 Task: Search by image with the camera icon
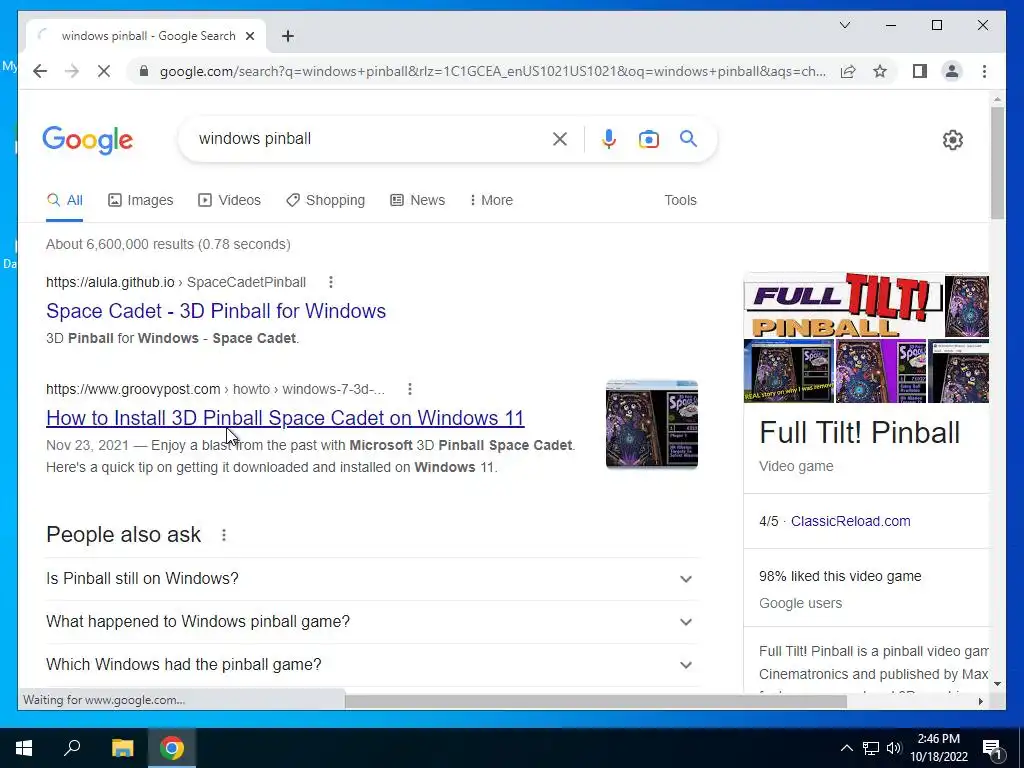click(x=648, y=139)
